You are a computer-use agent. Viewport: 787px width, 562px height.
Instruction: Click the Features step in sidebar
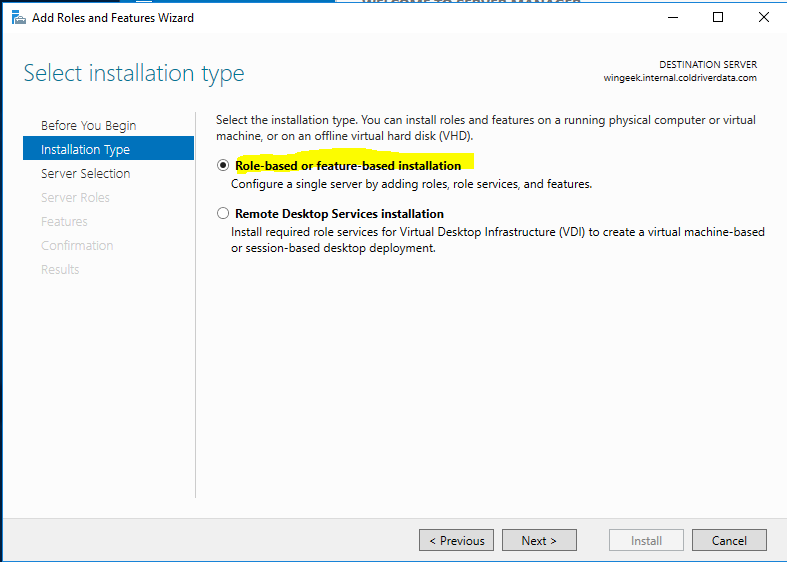[64, 221]
